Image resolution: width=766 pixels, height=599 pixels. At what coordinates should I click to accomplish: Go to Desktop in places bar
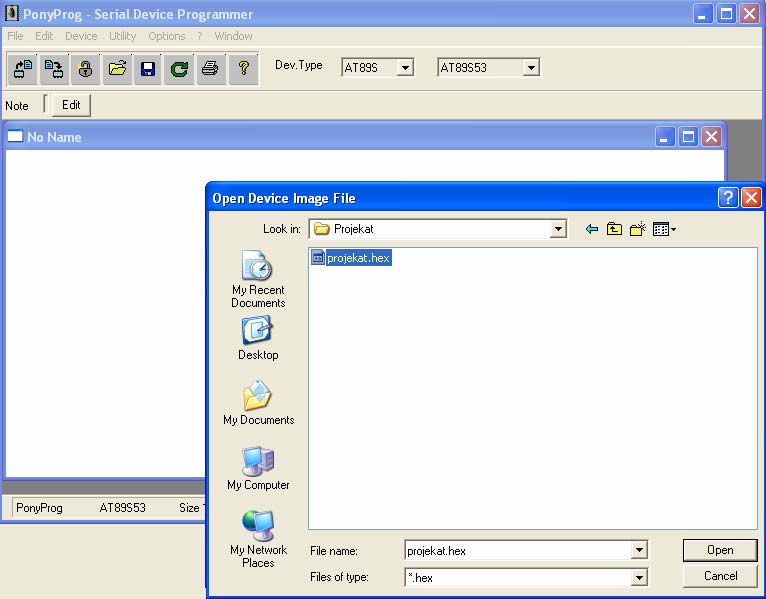click(x=258, y=338)
